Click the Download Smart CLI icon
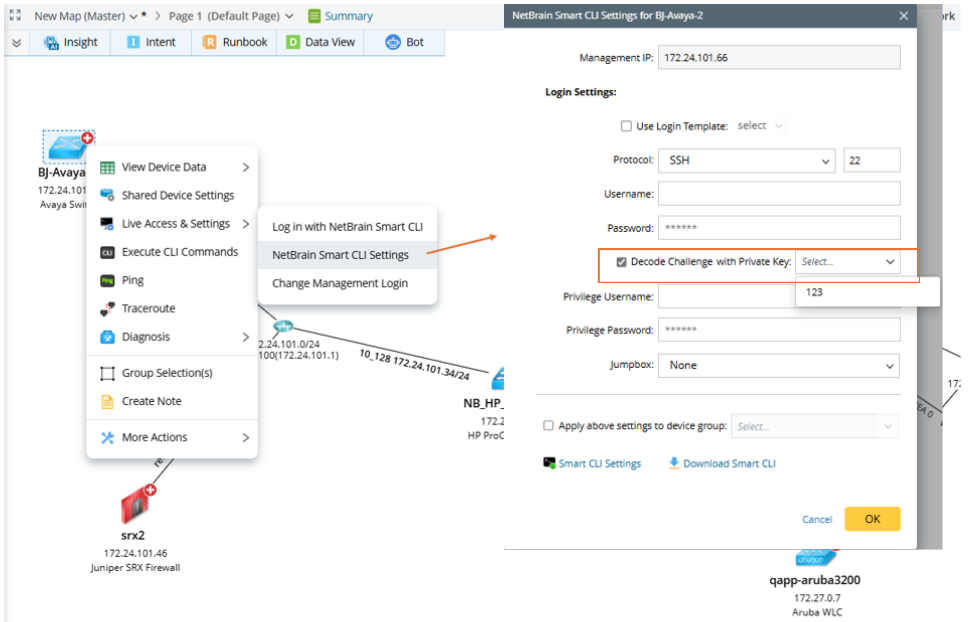Viewport: 970px width, 622px height. coord(674,463)
